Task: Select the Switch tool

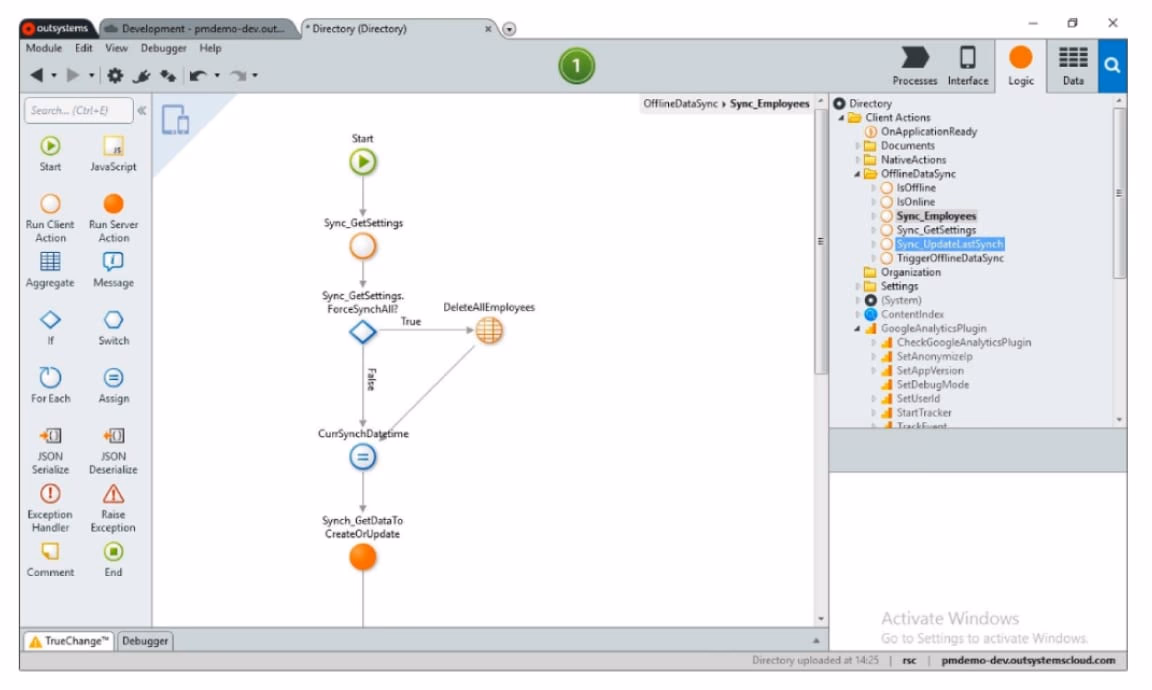Action: [x=113, y=327]
